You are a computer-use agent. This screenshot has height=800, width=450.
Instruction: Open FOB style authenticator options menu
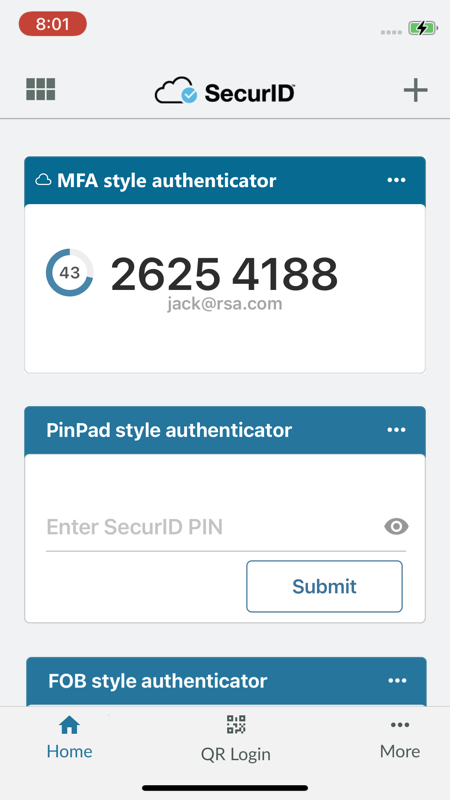(x=397, y=680)
